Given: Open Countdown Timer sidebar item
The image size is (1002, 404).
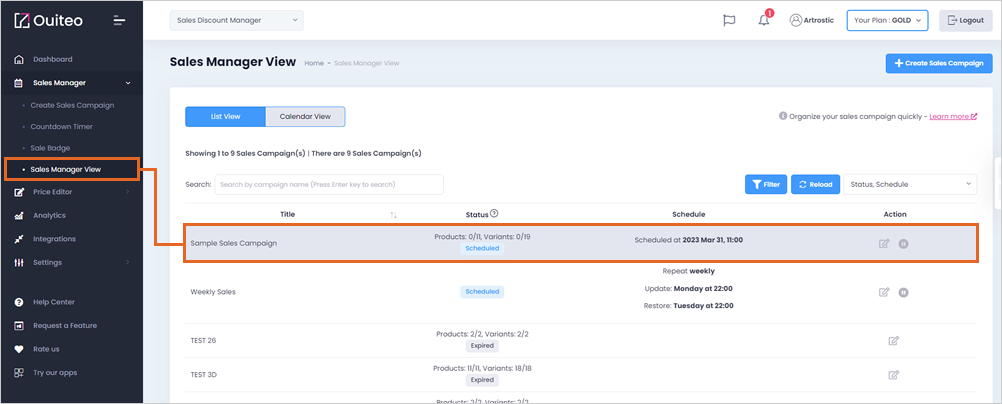Looking at the screenshot, I should [61, 127].
